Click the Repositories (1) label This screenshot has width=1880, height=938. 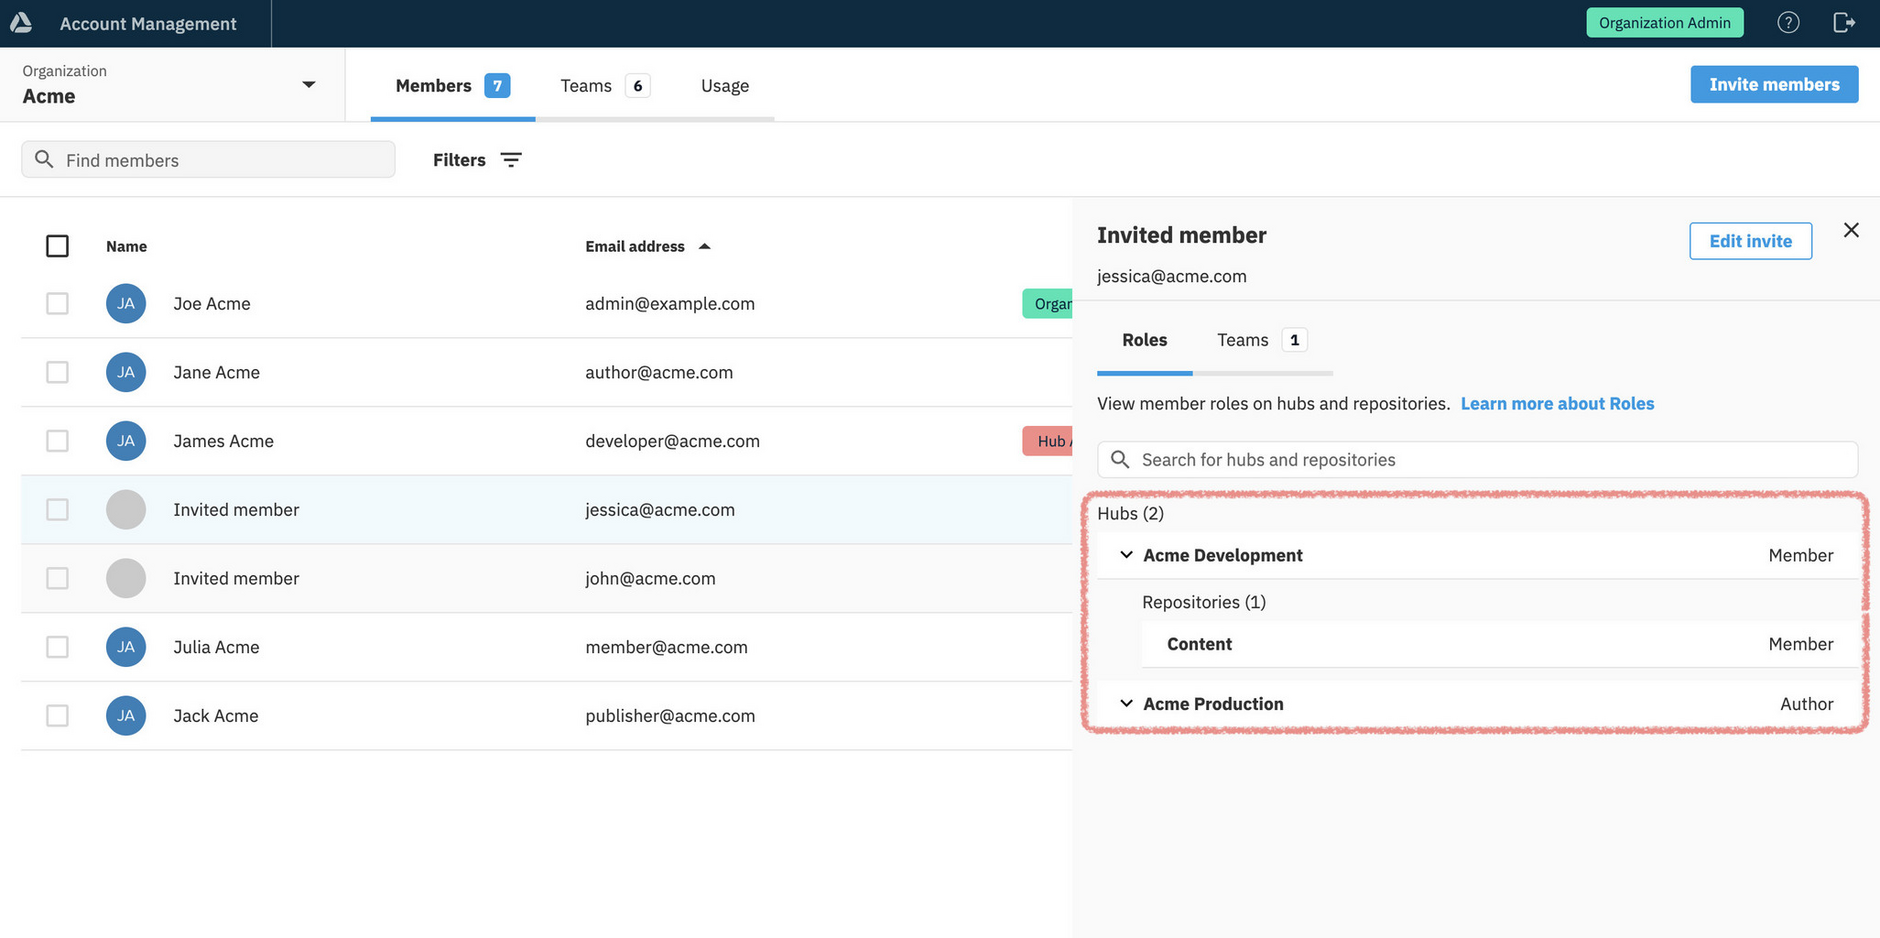(1204, 602)
